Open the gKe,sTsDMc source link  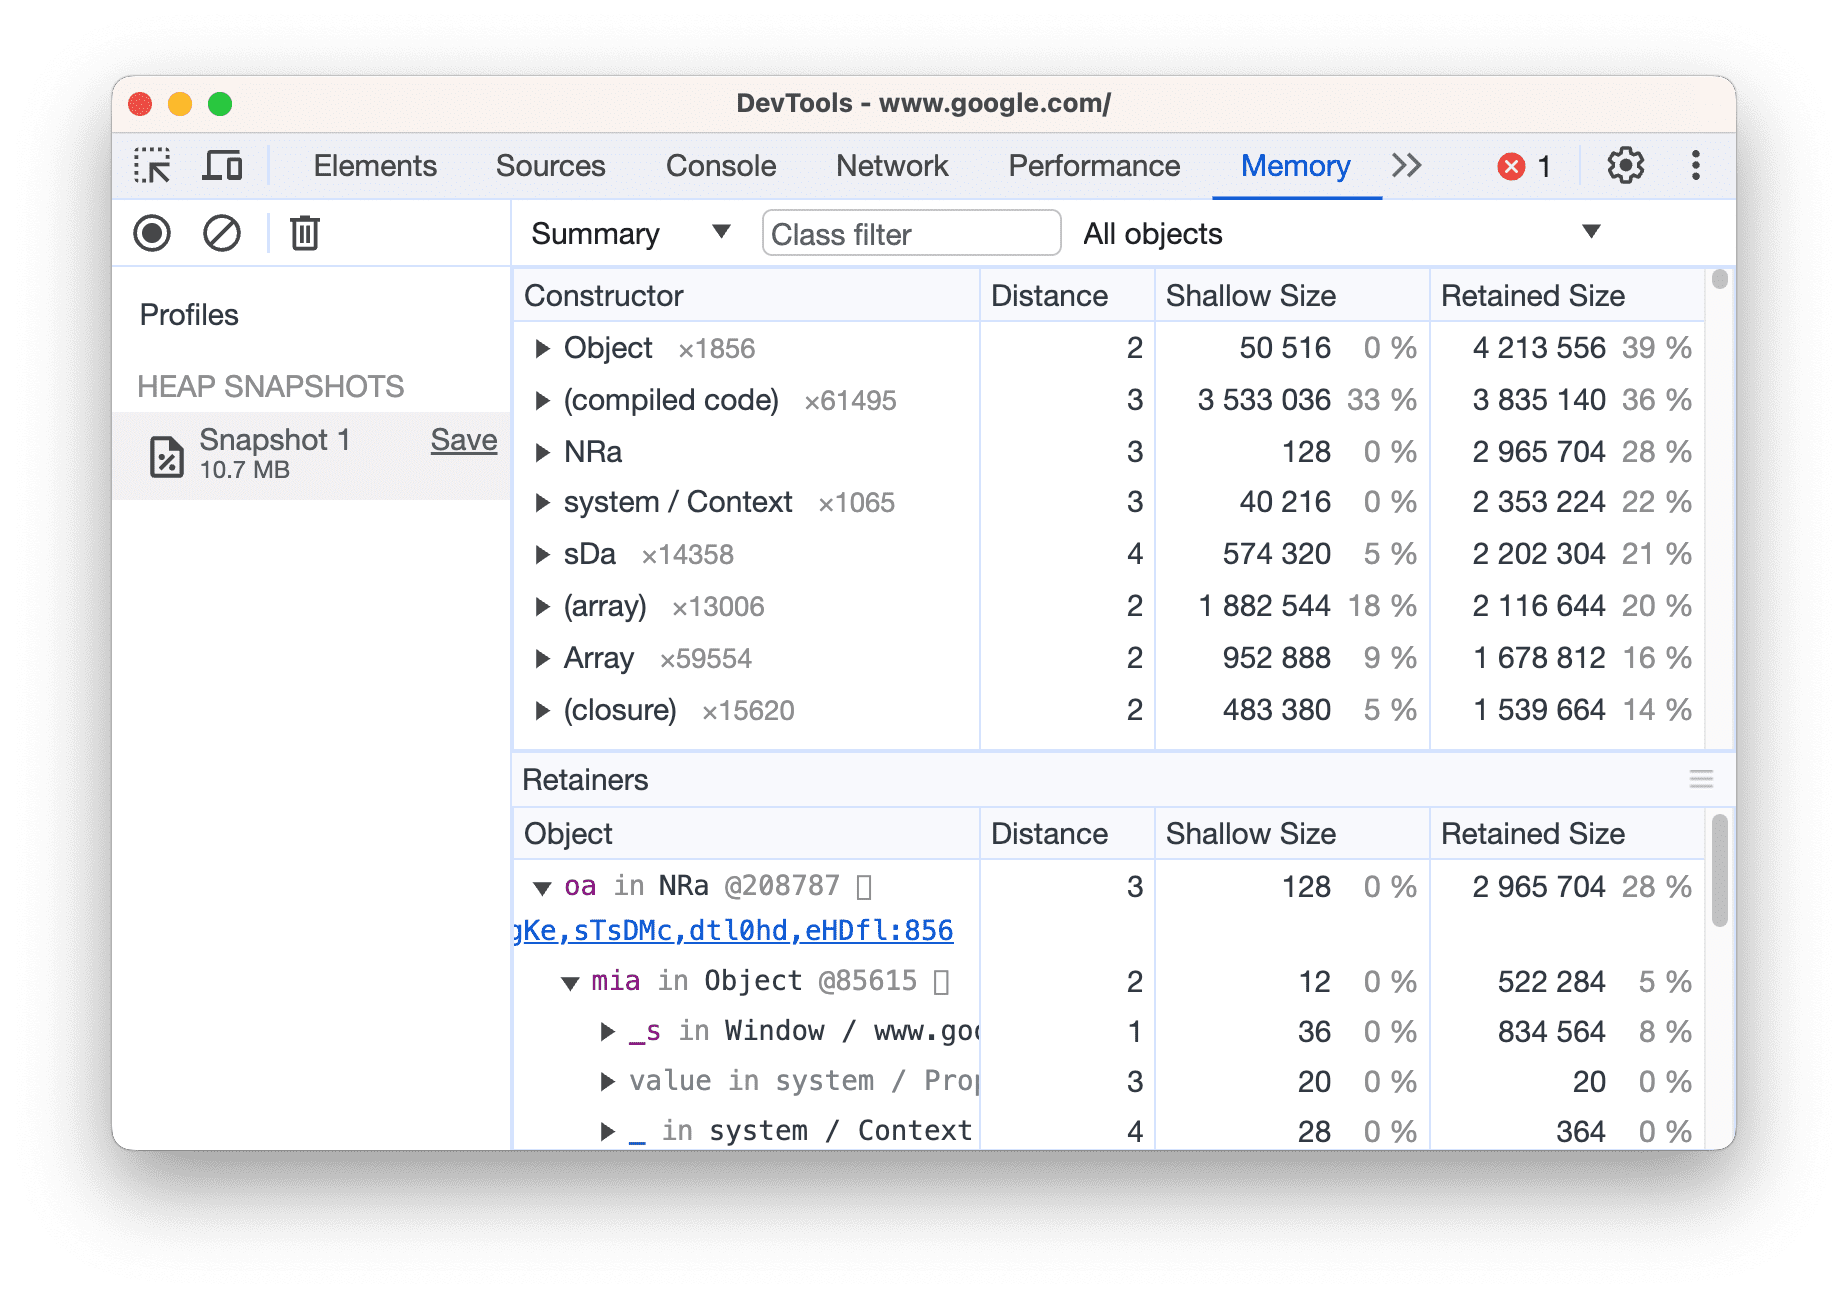pyautogui.click(x=731, y=929)
